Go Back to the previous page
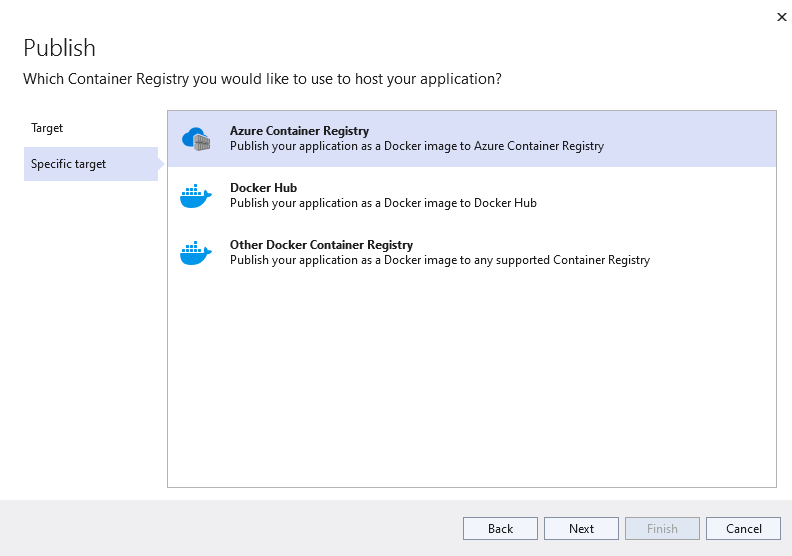 coord(500,529)
